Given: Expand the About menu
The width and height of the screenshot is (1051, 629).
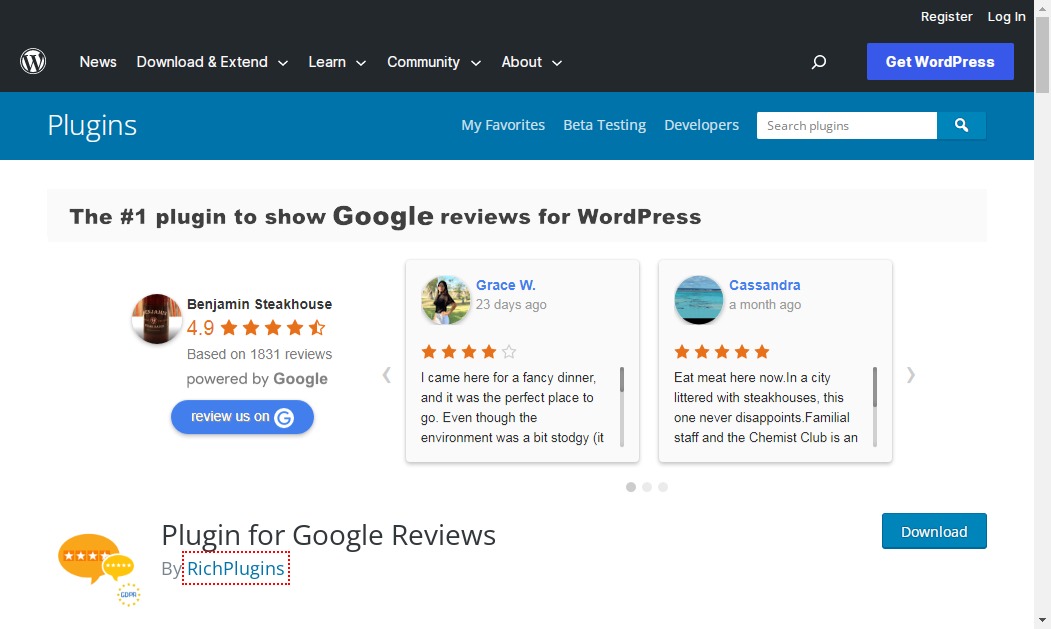Looking at the screenshot, I should click(532, 62).
